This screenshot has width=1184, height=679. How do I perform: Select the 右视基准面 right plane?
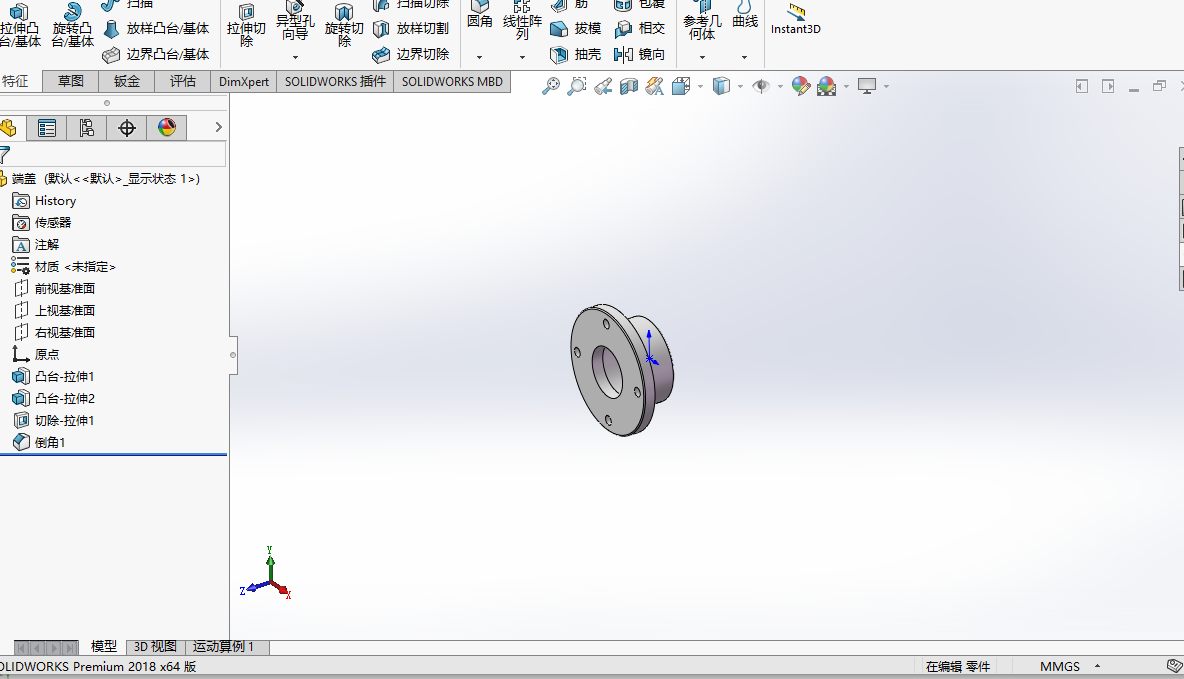(54, 332)
